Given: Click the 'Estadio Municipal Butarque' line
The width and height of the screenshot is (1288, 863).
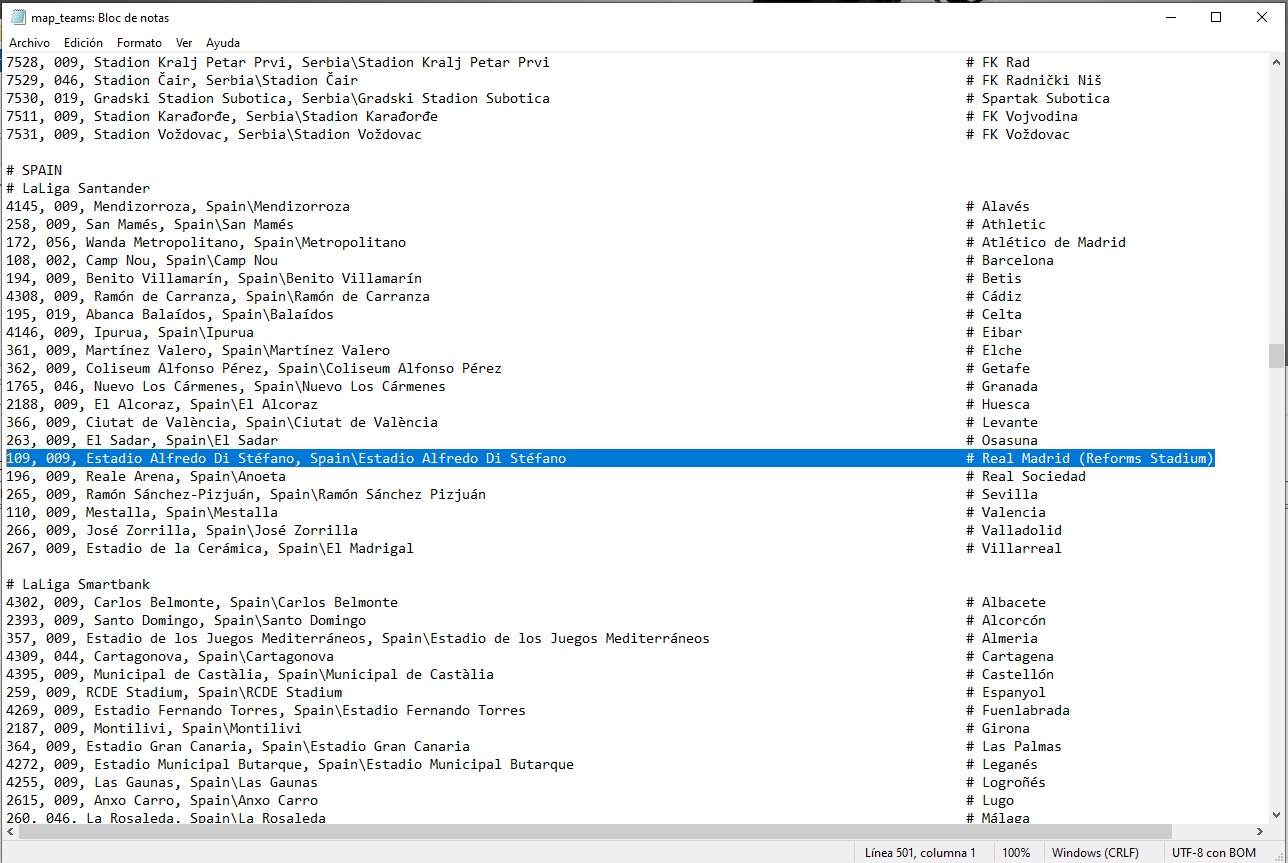Looking at the screenshot, I should click(290, 764).
